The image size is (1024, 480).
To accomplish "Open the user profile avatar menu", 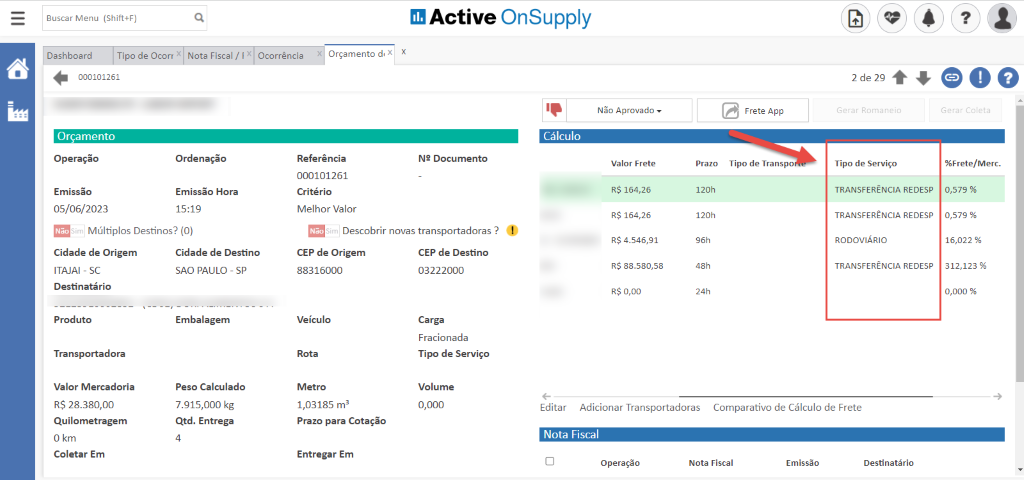I will [x=1002, y=18].
